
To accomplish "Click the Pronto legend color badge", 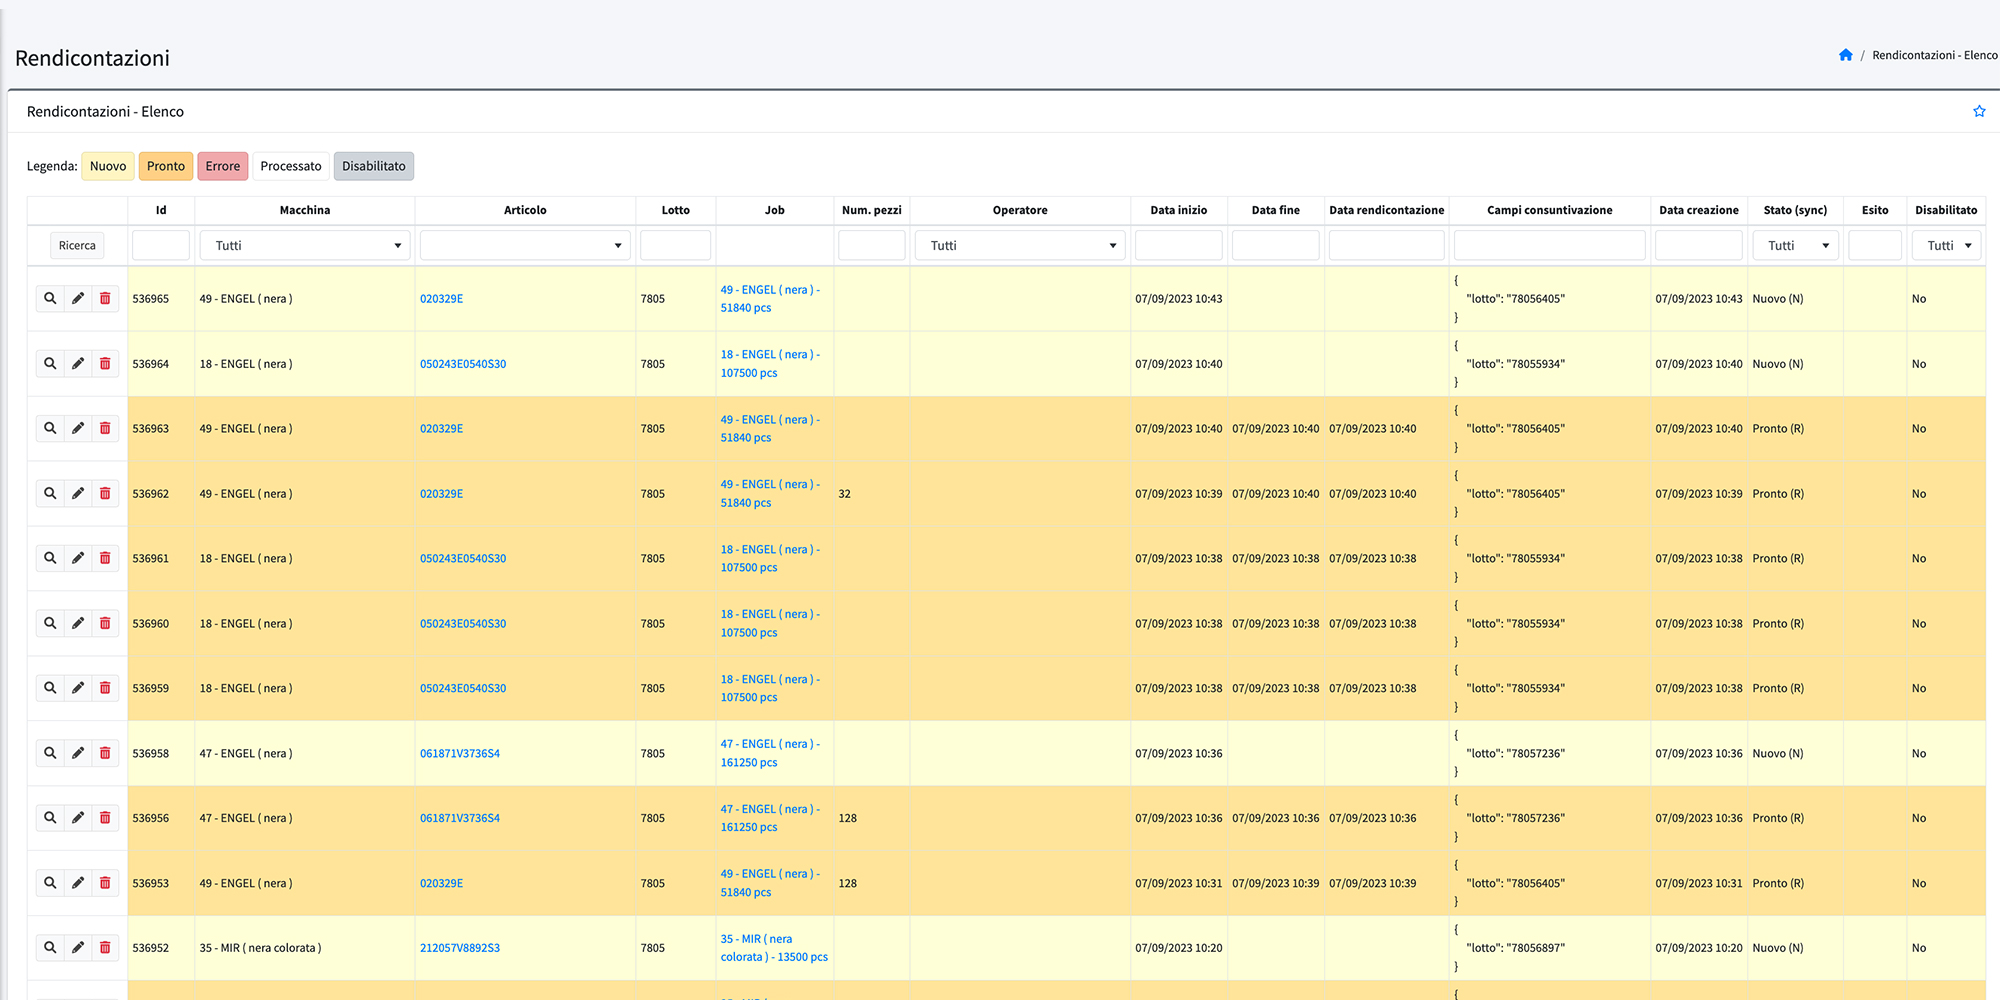I will pos(166,166).
